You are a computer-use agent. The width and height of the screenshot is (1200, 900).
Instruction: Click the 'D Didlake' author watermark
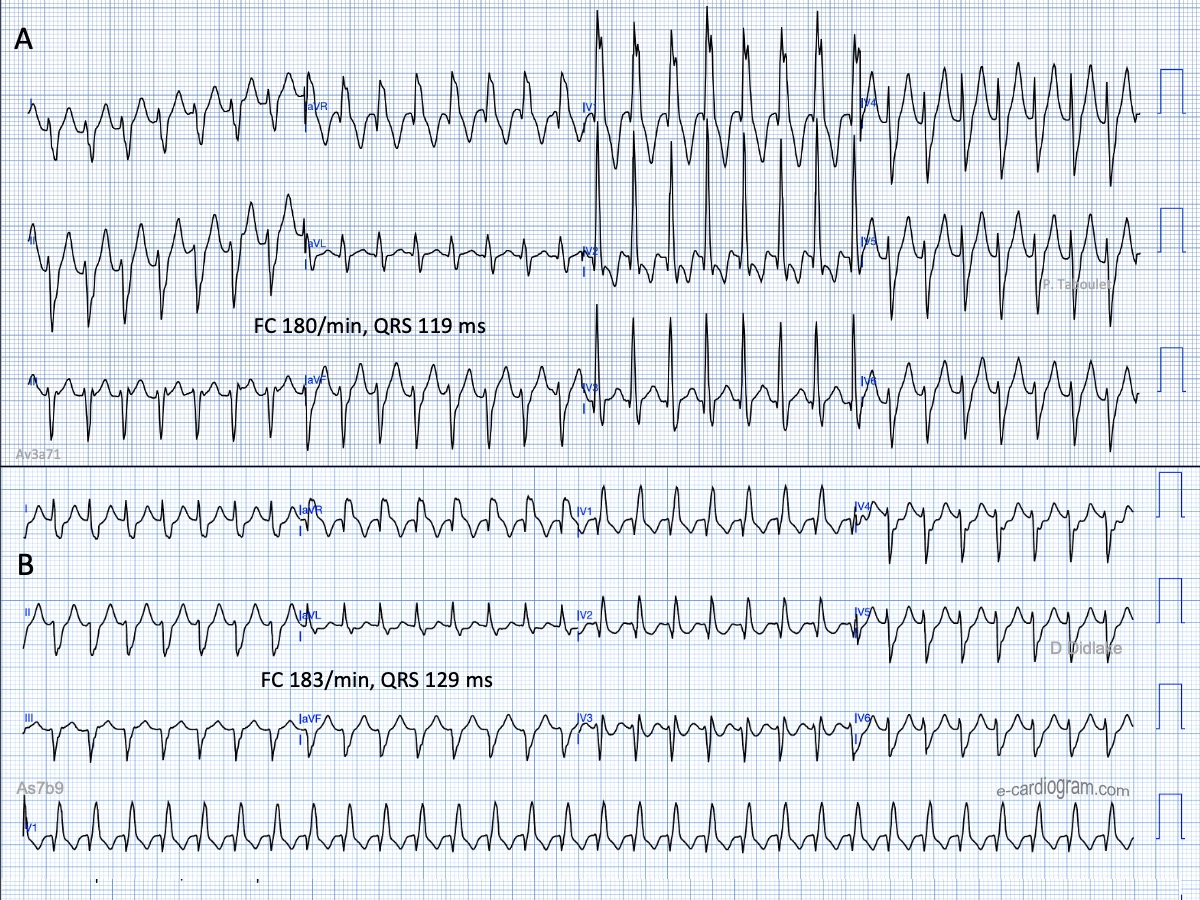[x=1085, y=649]
